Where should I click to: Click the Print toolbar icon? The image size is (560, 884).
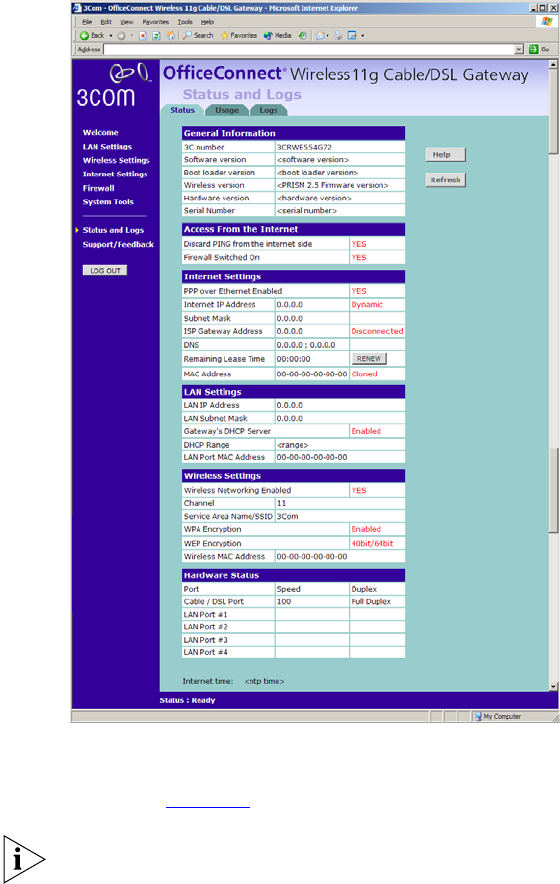tap(338, 35)
